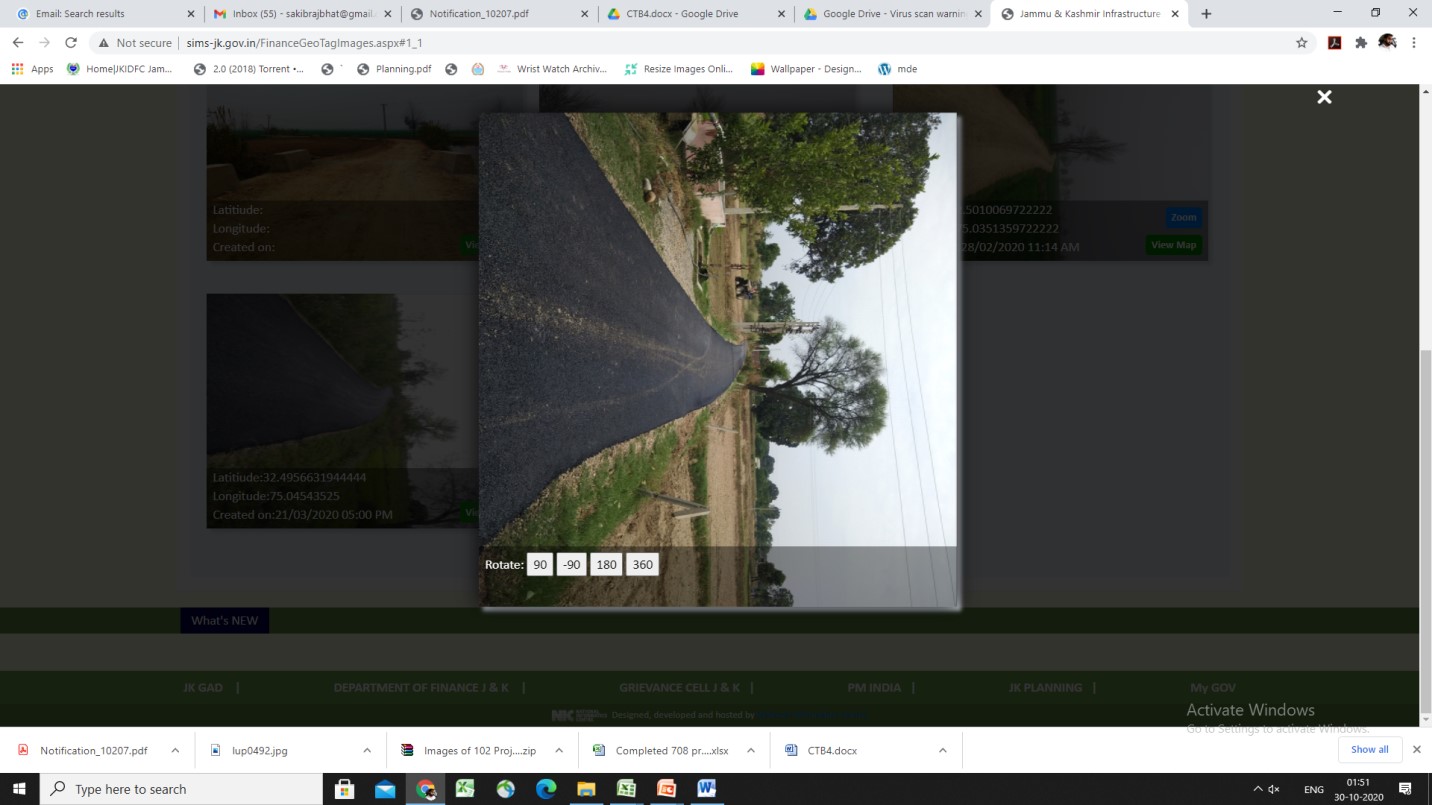Viewport: 1432px width, 805px height.
Task: Click the Windows taskbar search box
Action: [x=181, y=789]
